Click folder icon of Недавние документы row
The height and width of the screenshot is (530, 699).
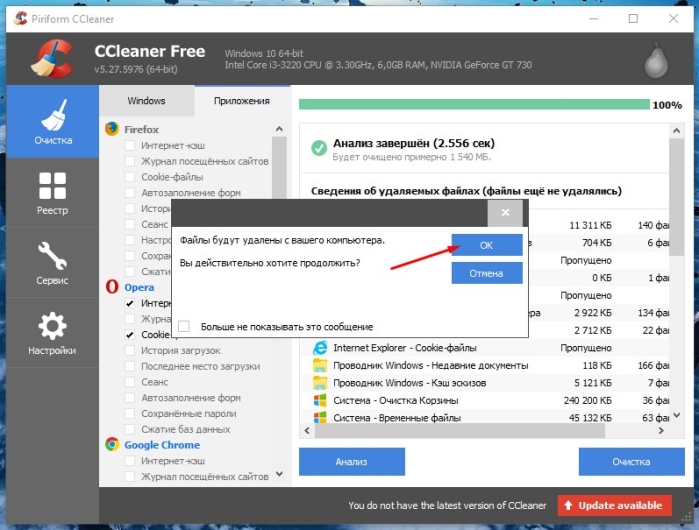320,365
